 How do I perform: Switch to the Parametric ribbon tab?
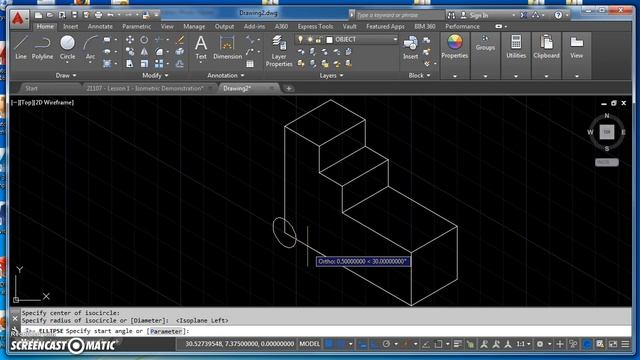pos(136,27)
